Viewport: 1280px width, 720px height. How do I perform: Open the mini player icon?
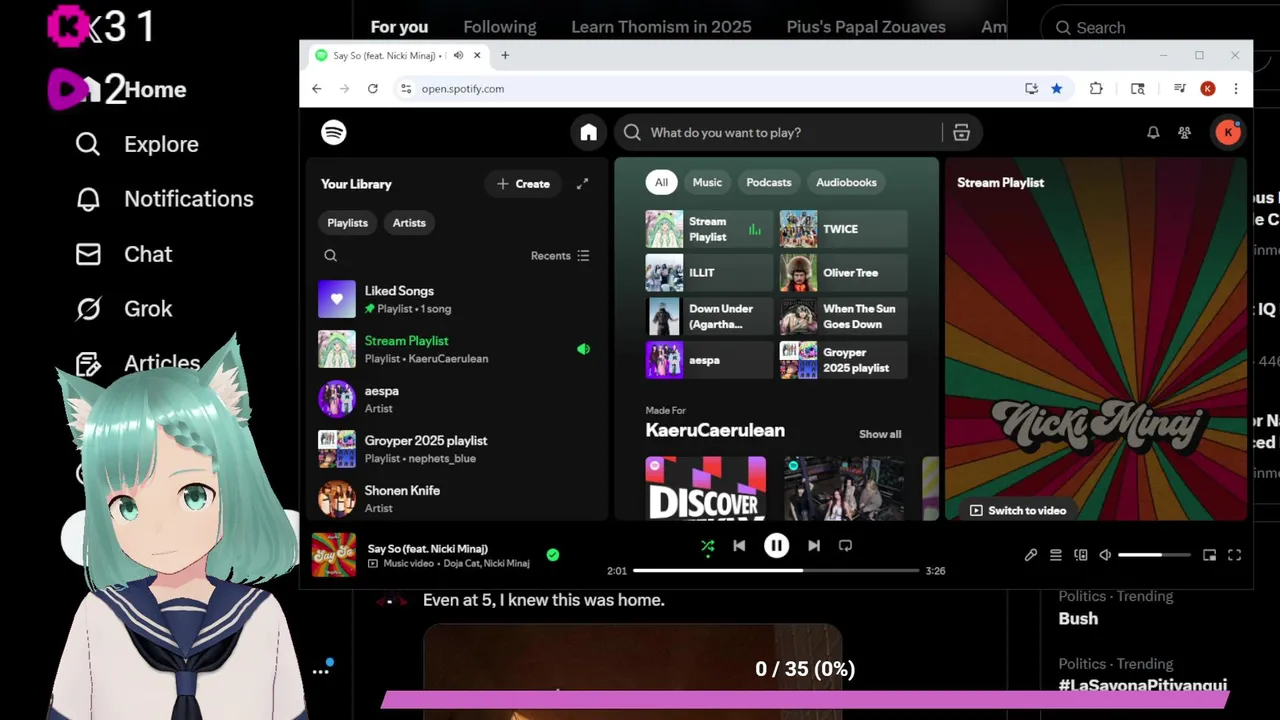coord(1209,555)
